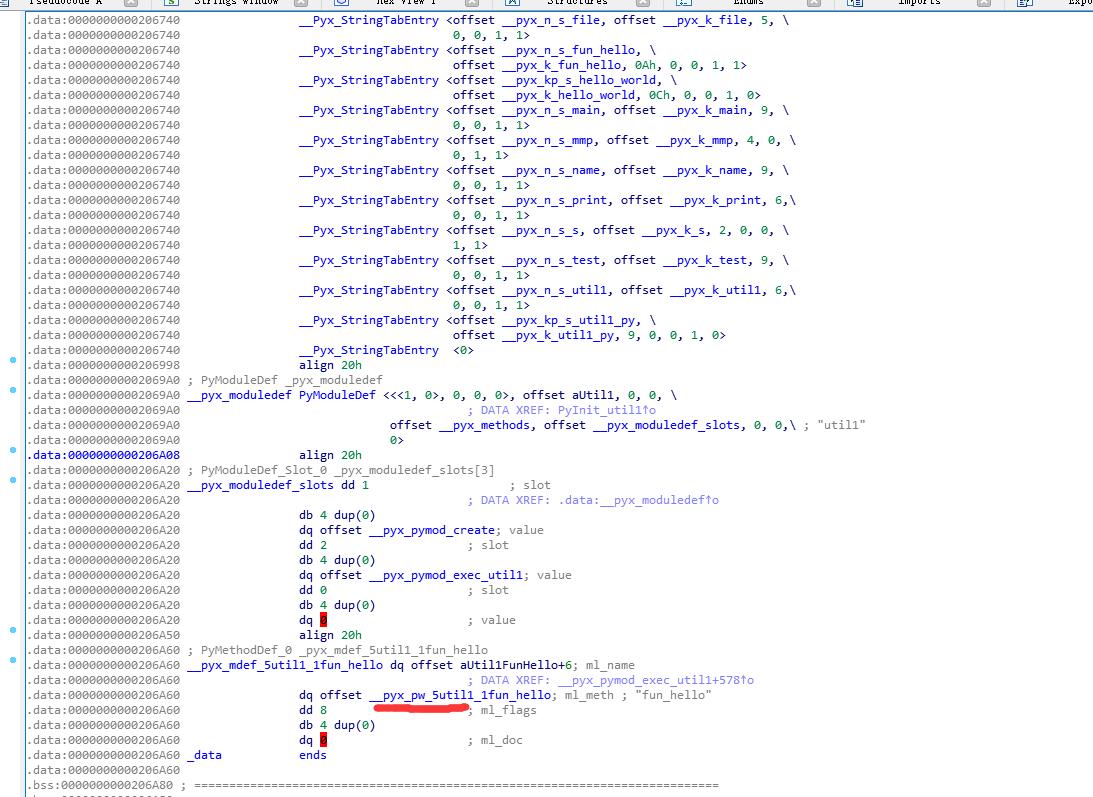Switch to the Strings window tab
The height and width of the screenshot is (797, 1093).
click(x=236, y=3)
